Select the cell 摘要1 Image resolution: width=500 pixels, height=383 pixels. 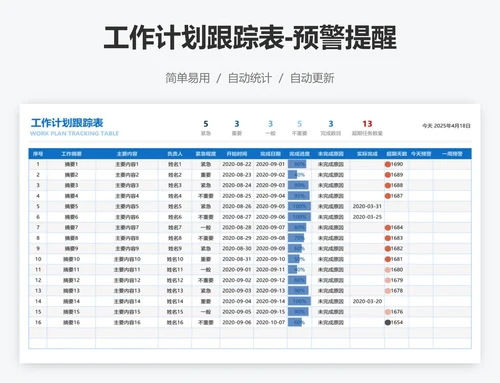71,164
